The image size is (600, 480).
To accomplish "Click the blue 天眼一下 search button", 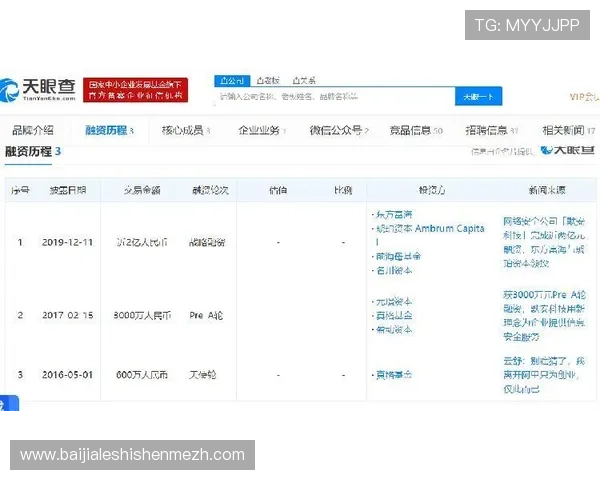I will 478,96.
